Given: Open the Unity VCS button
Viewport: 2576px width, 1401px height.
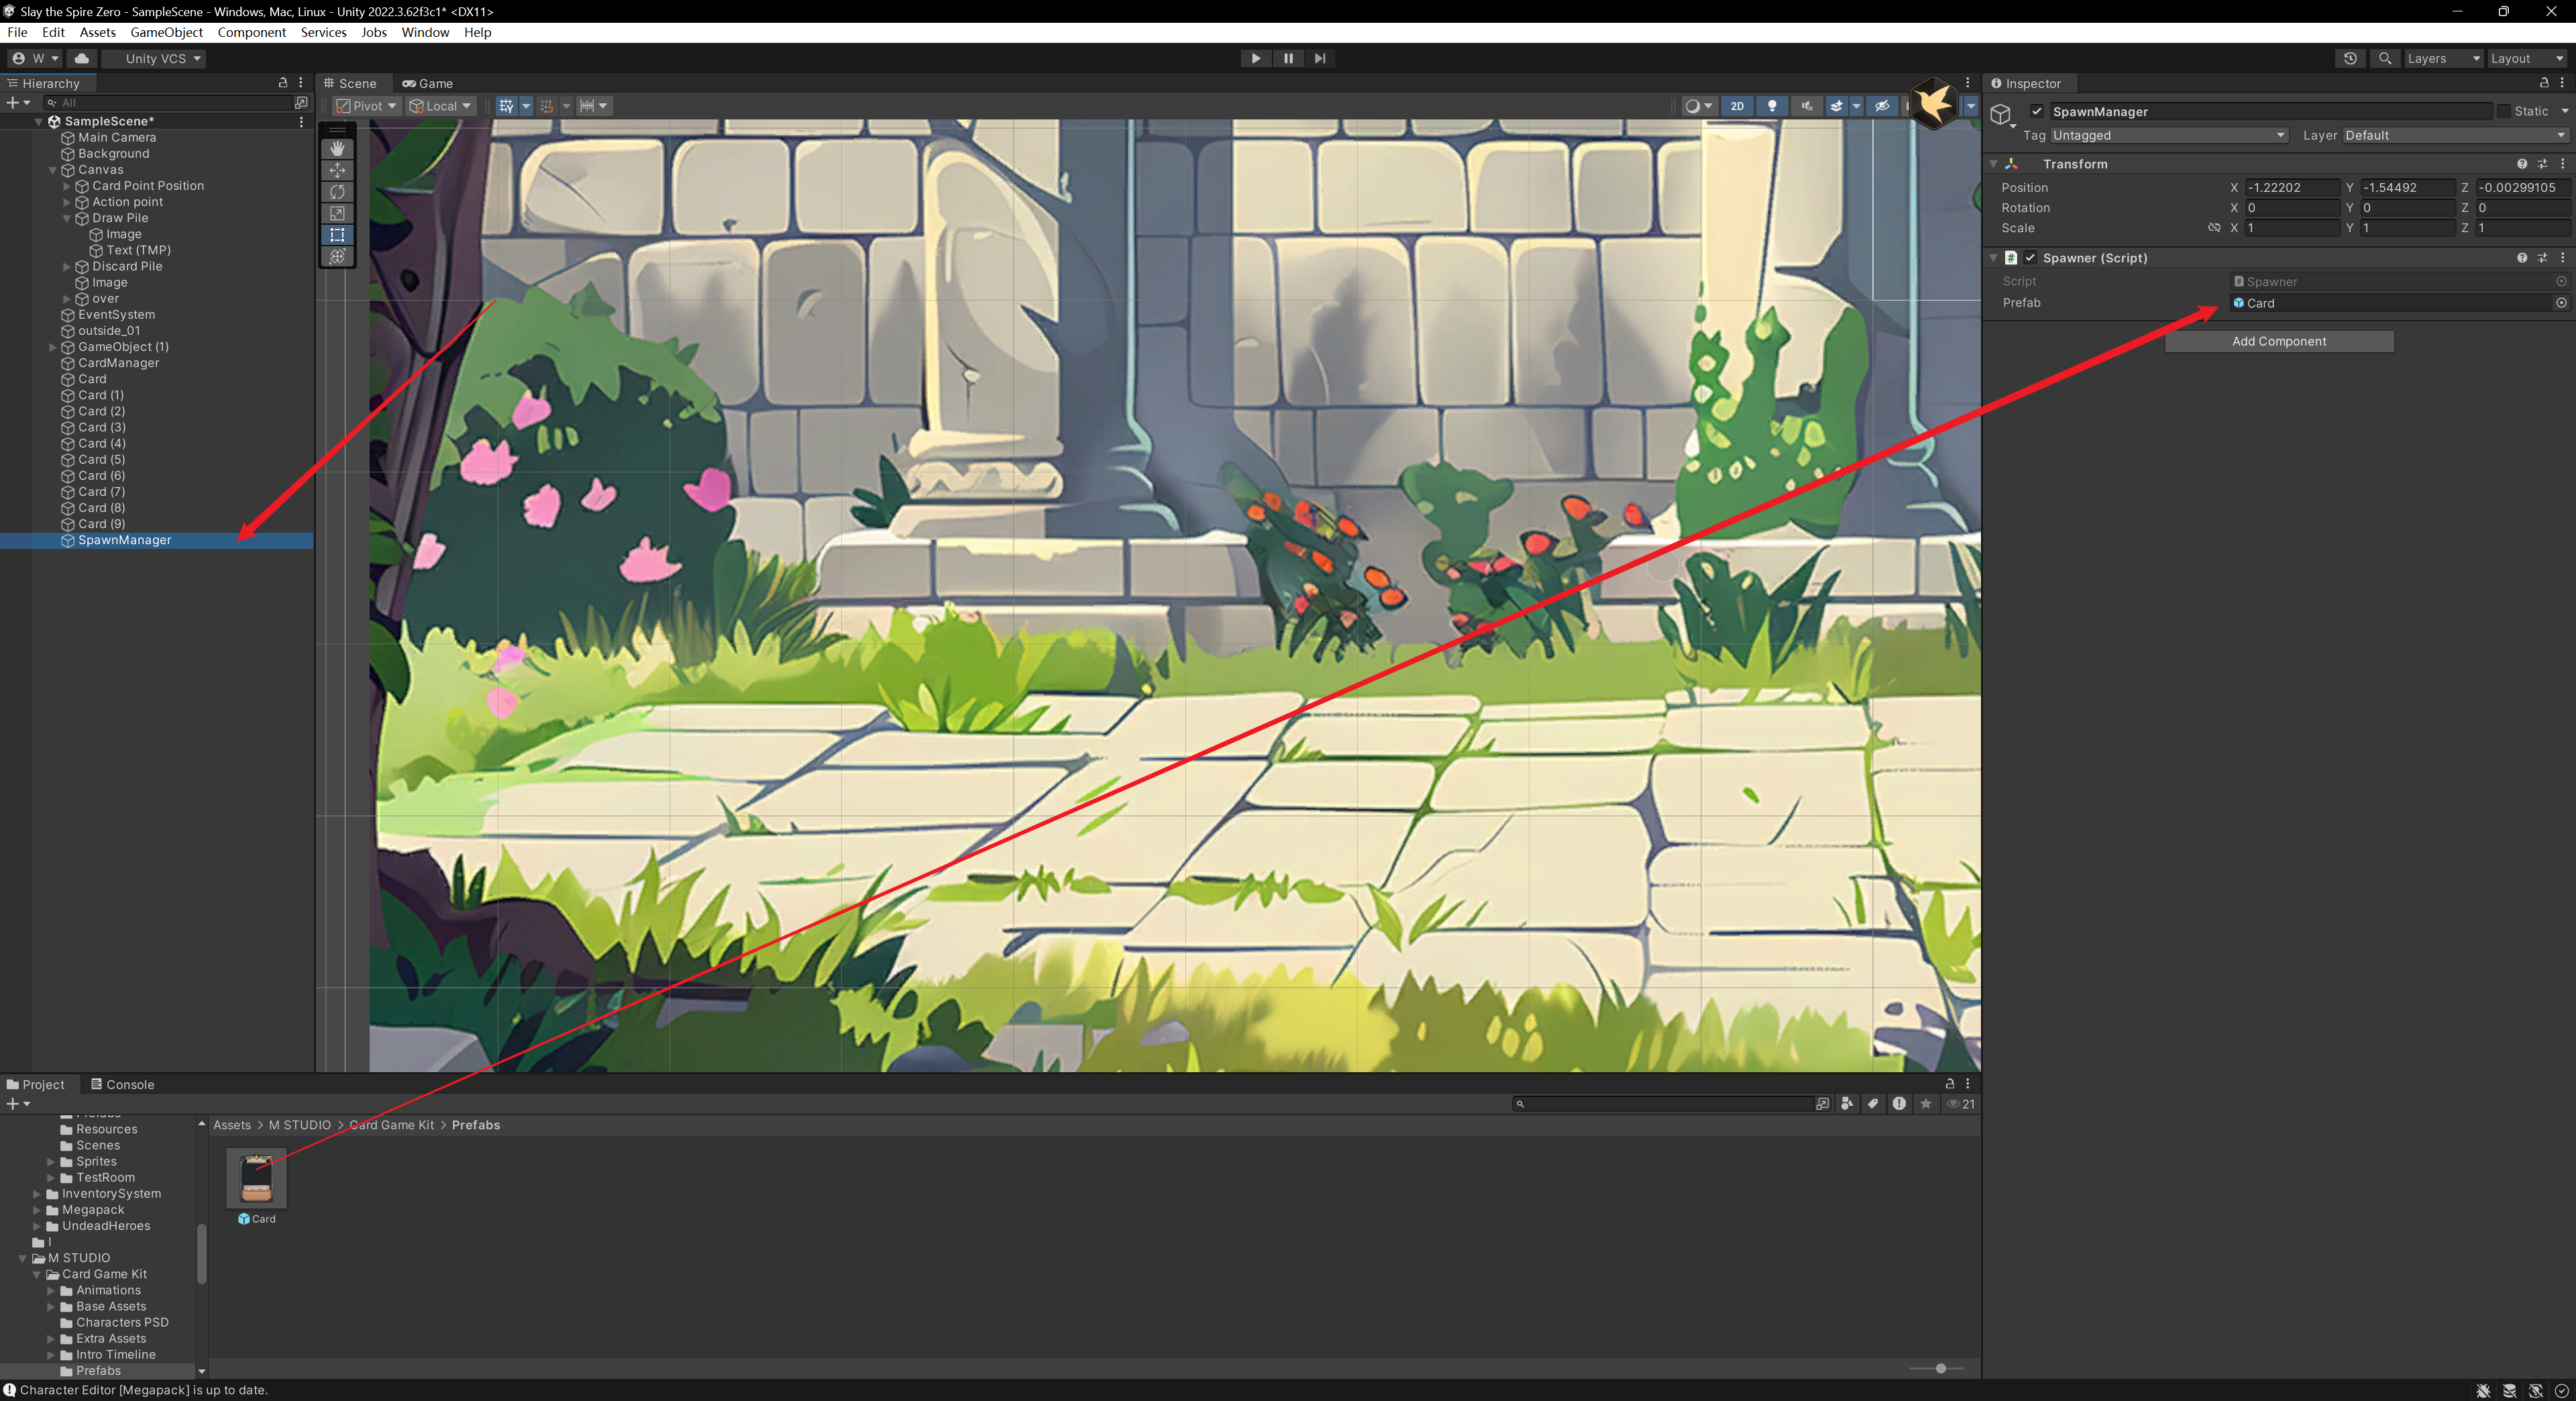Looking at the screenshot, I should pos(155,58).
